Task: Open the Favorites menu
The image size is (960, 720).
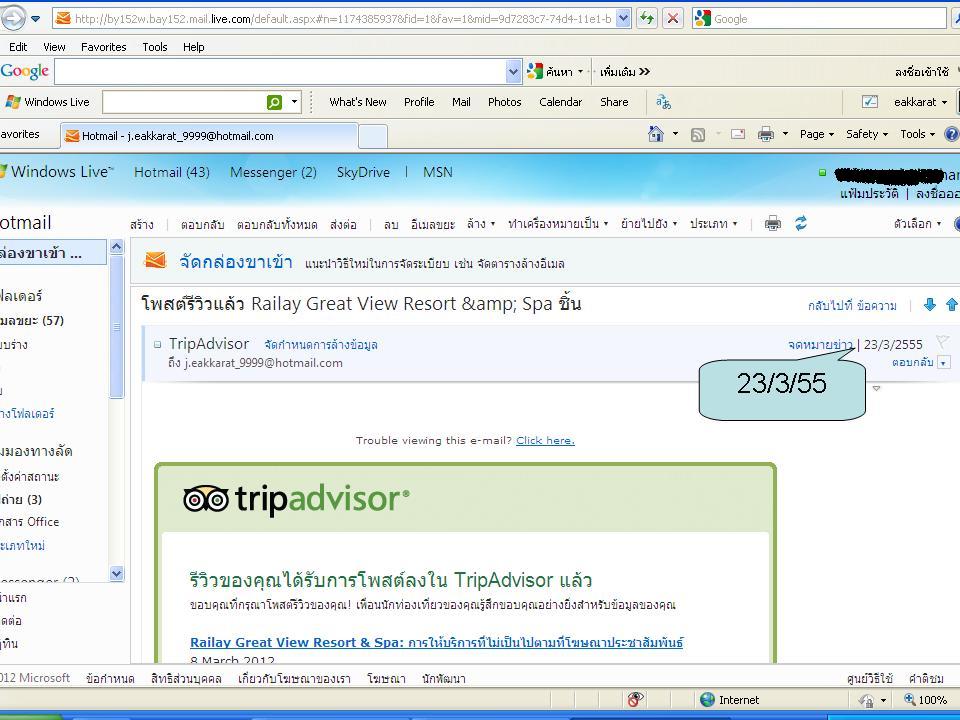Action: (x=103, y=47)
